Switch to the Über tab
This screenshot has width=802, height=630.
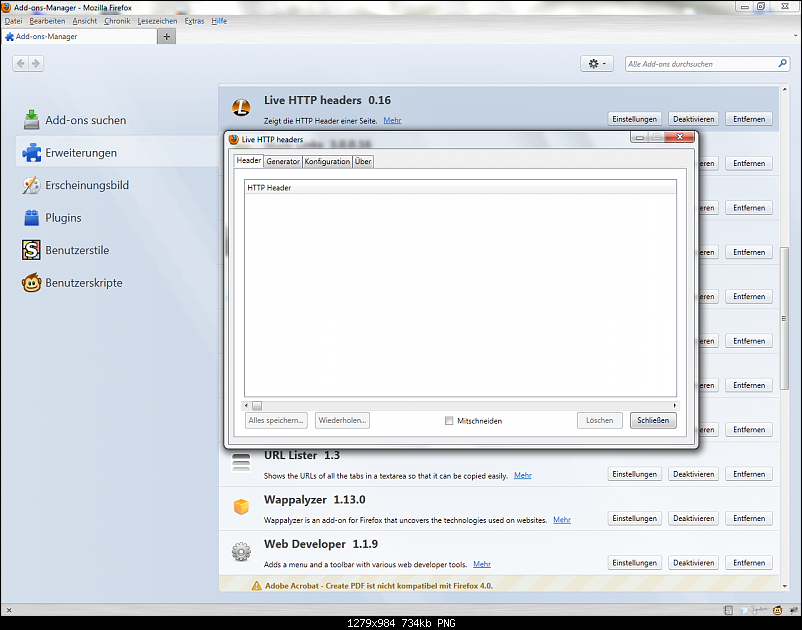363,162
